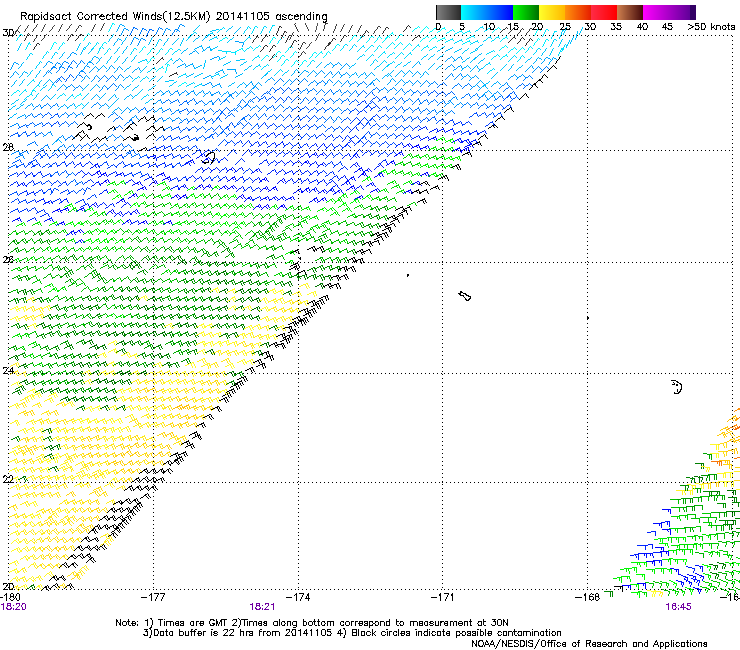Click the cyan 5-10 knots legend swatch
740x650 pixels.
(x=474, y=12)
